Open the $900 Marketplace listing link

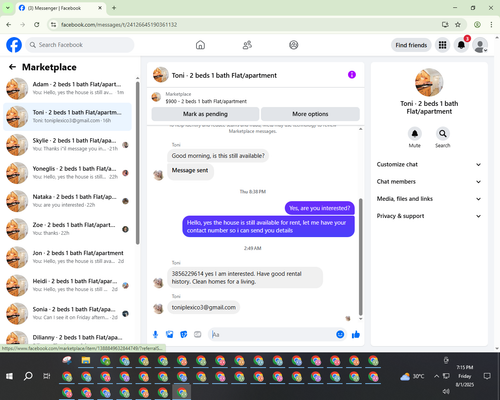pyautogui.click(x=206, y=101)
